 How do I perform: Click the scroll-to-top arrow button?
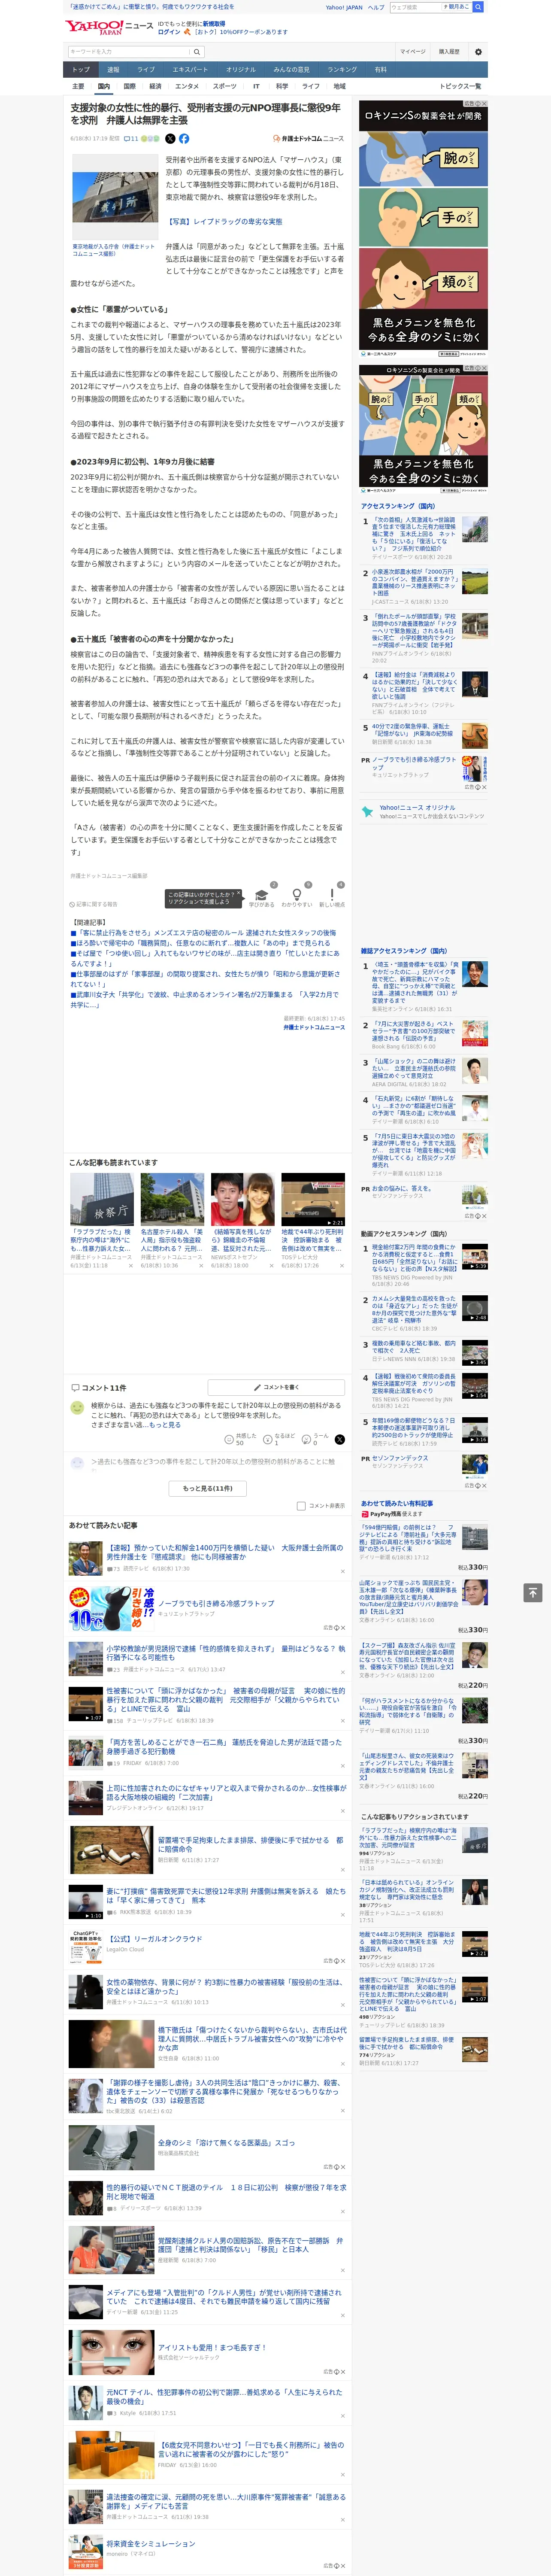(x=533, y=1593)
